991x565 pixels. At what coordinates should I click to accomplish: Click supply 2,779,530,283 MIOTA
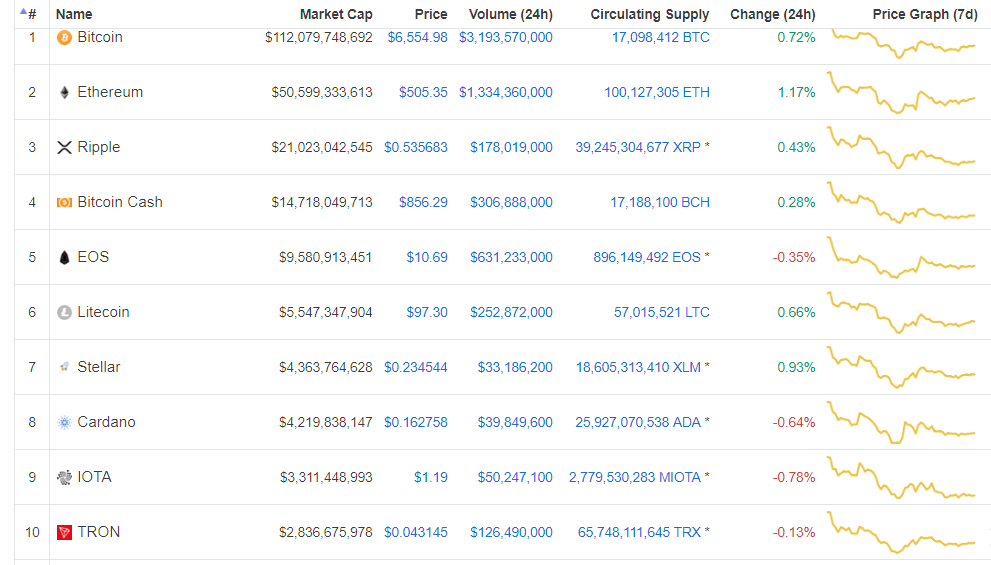(x=635, y=478)
